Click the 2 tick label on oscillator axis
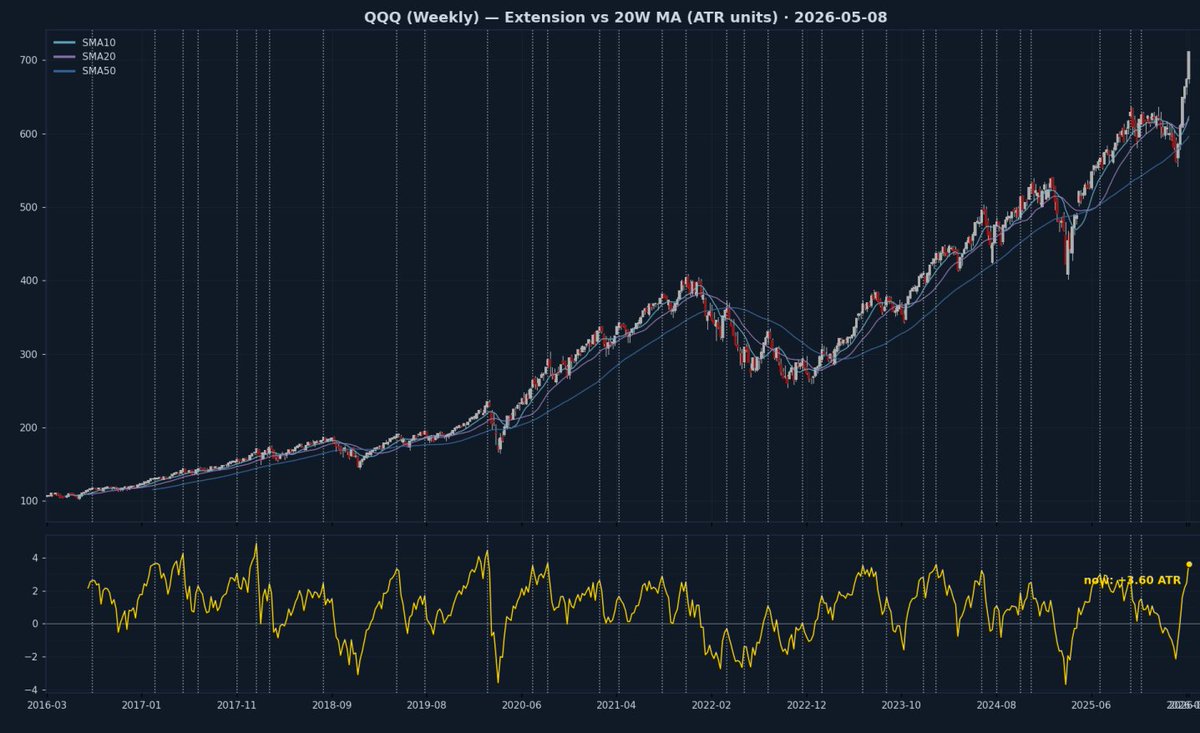1200x733 pixels. point(35,591)
